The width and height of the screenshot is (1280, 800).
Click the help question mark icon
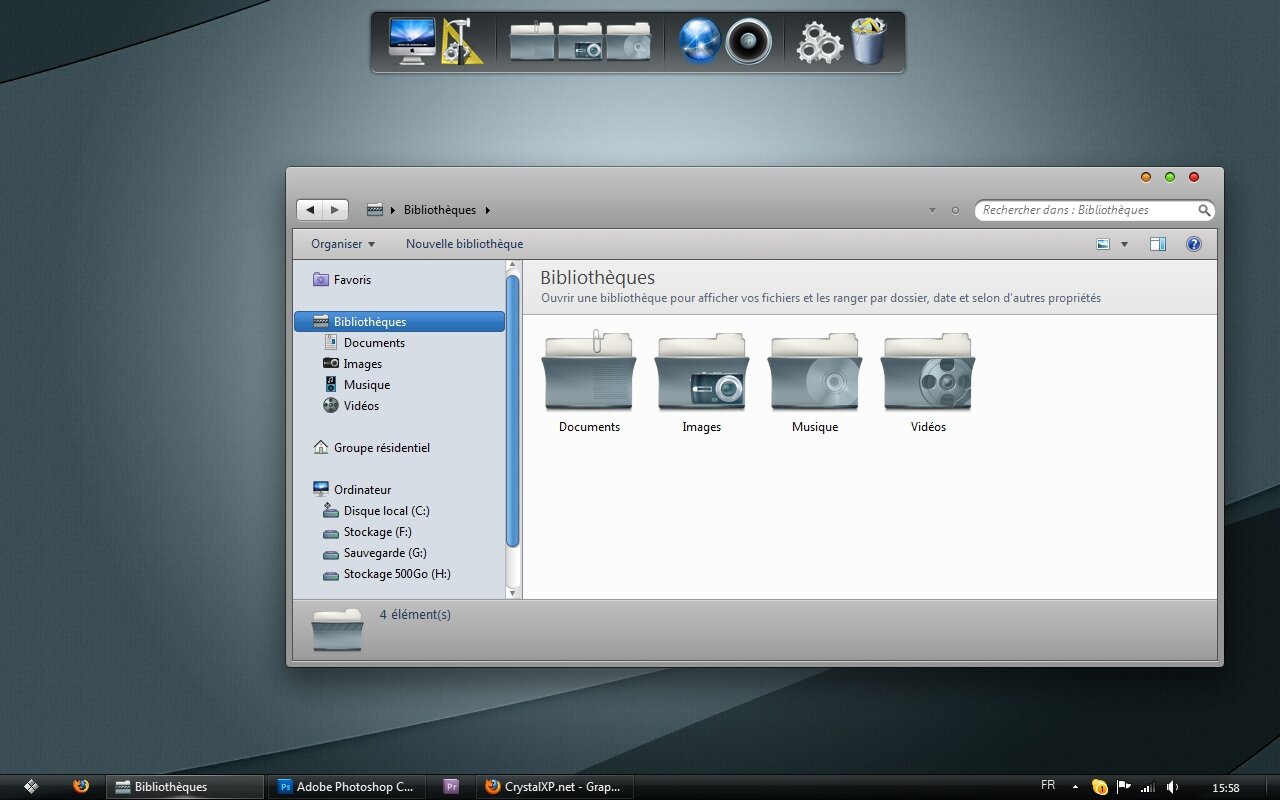[x=1193, y=244]
